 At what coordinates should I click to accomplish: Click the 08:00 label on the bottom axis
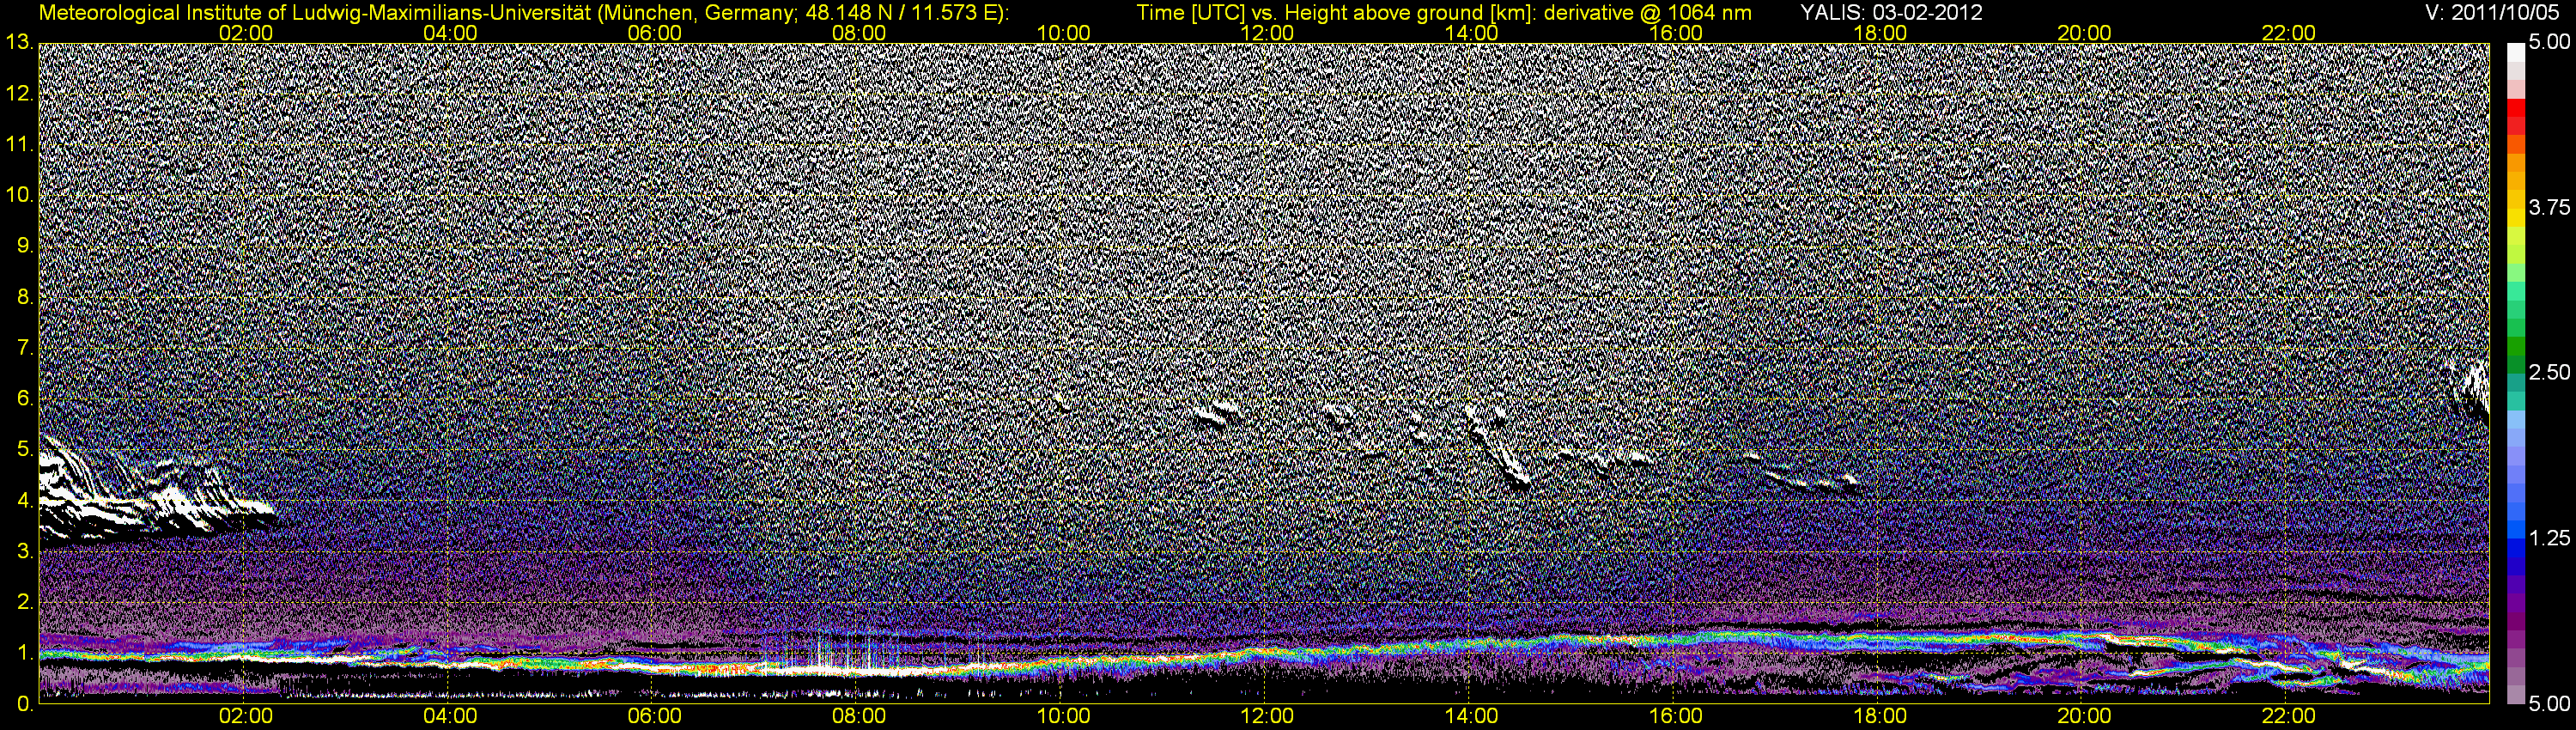click(x=859, y=716)
